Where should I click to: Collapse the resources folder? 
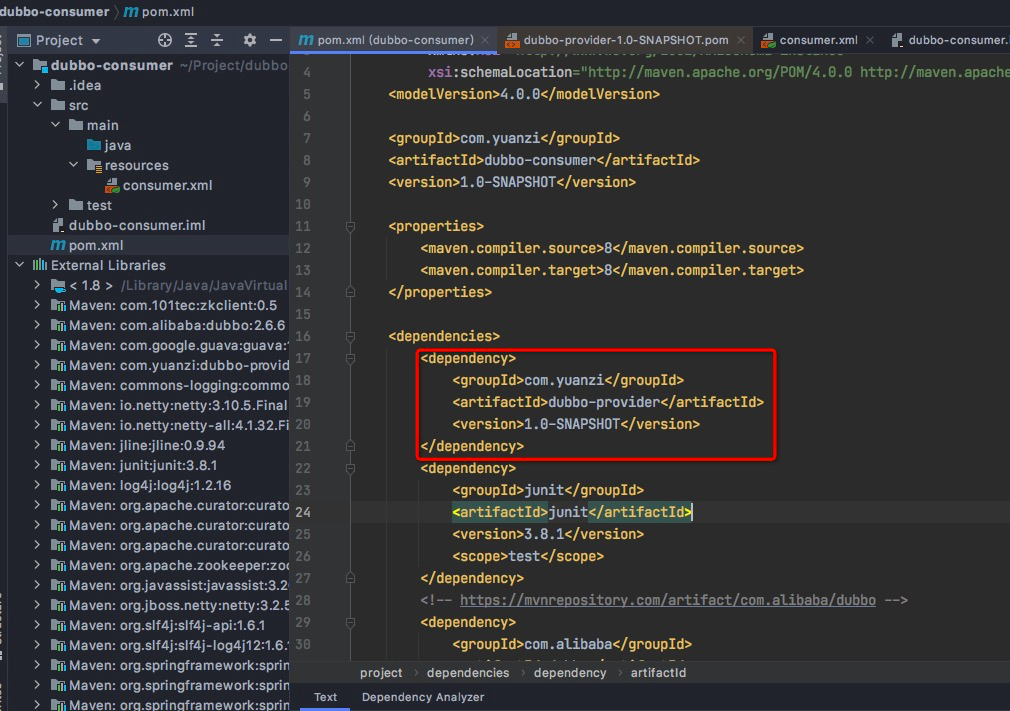pyautogui.click(x=73, y=165)
